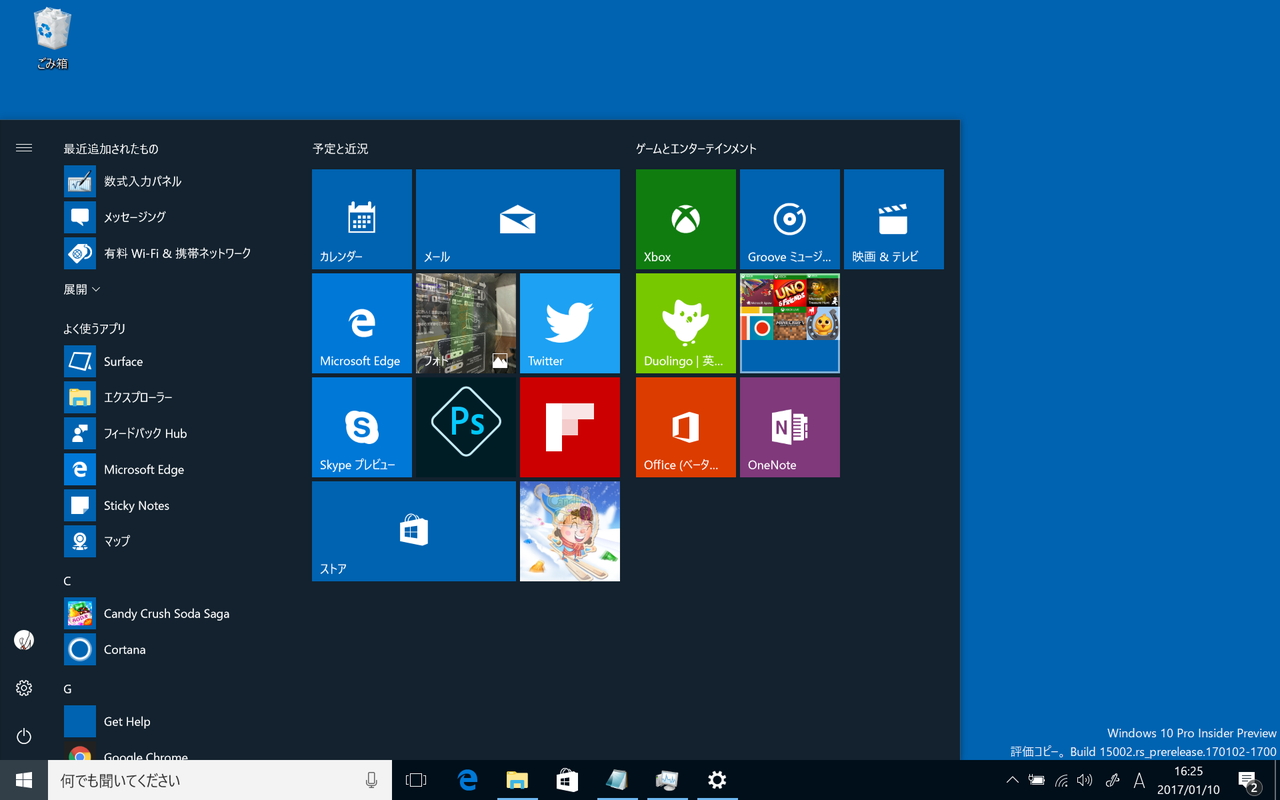This screenshot has width=1280, height=800.
Task: Click the letter G section header
Action: pos(67,689)
